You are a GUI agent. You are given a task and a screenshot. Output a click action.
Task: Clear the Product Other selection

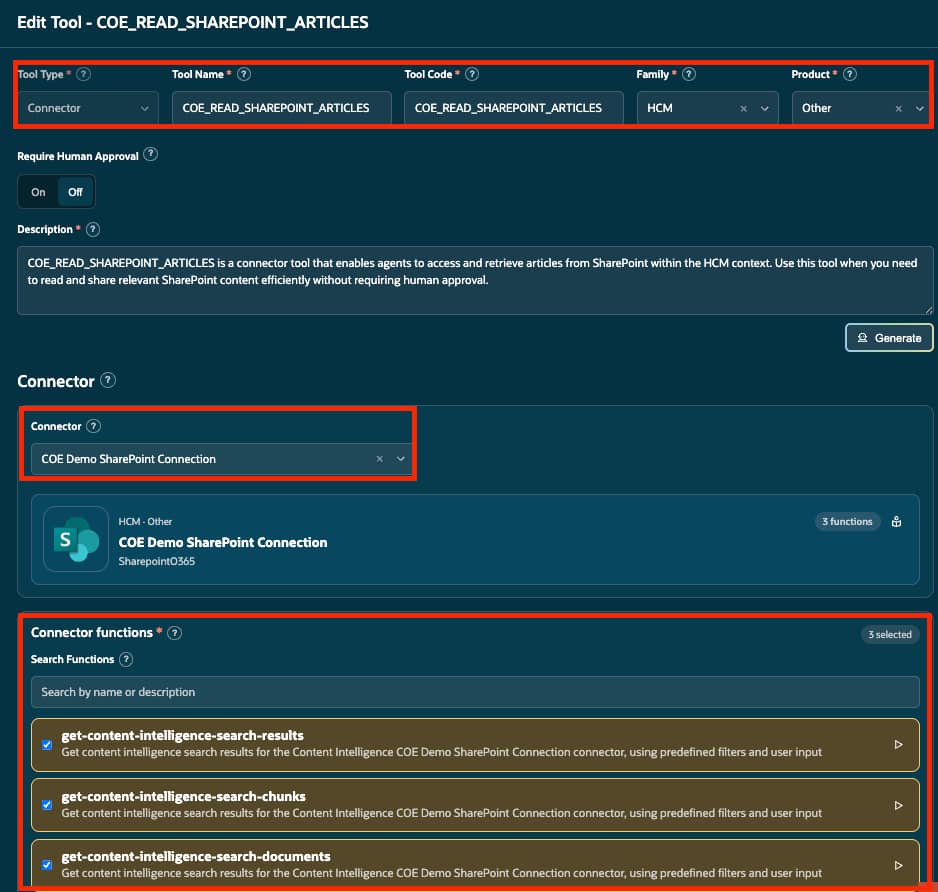tap(899, 108)
